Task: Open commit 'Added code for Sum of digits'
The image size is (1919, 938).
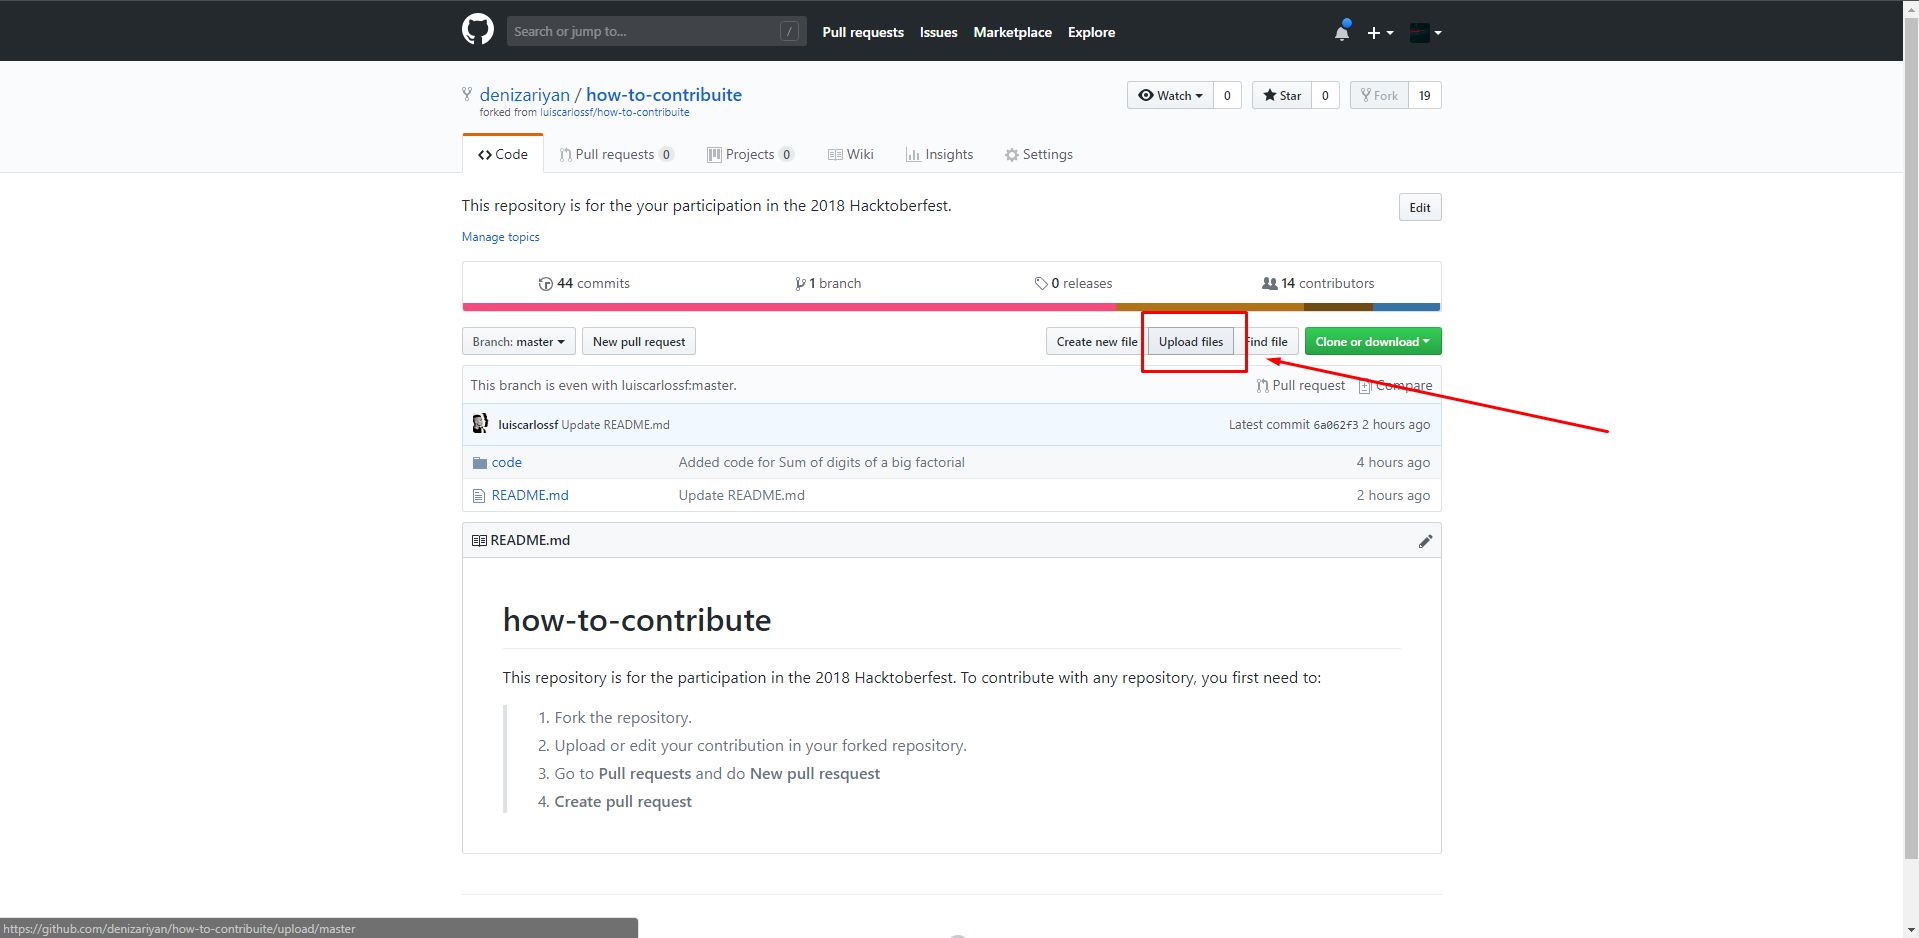Action: tap(821, 462)
